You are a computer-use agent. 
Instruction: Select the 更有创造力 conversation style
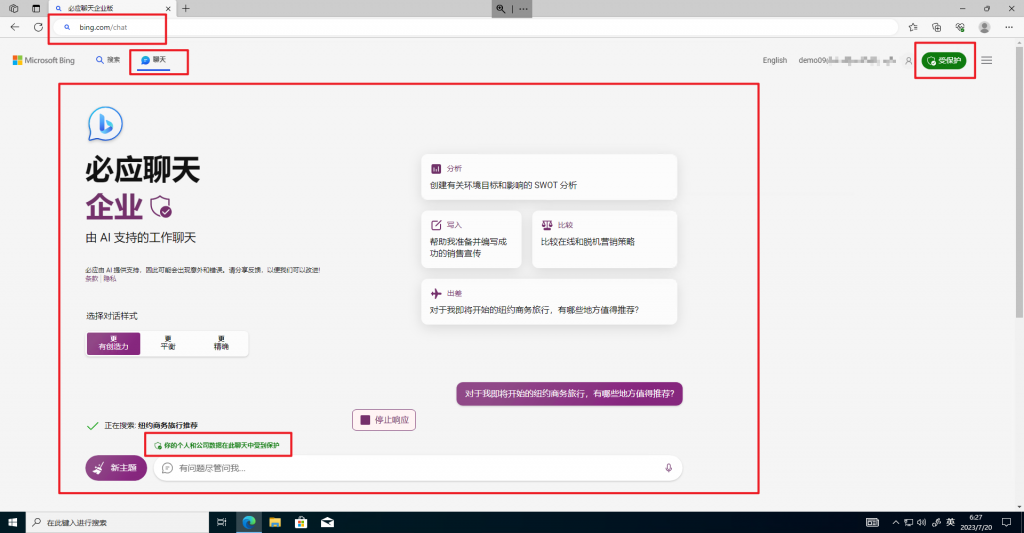113,343
